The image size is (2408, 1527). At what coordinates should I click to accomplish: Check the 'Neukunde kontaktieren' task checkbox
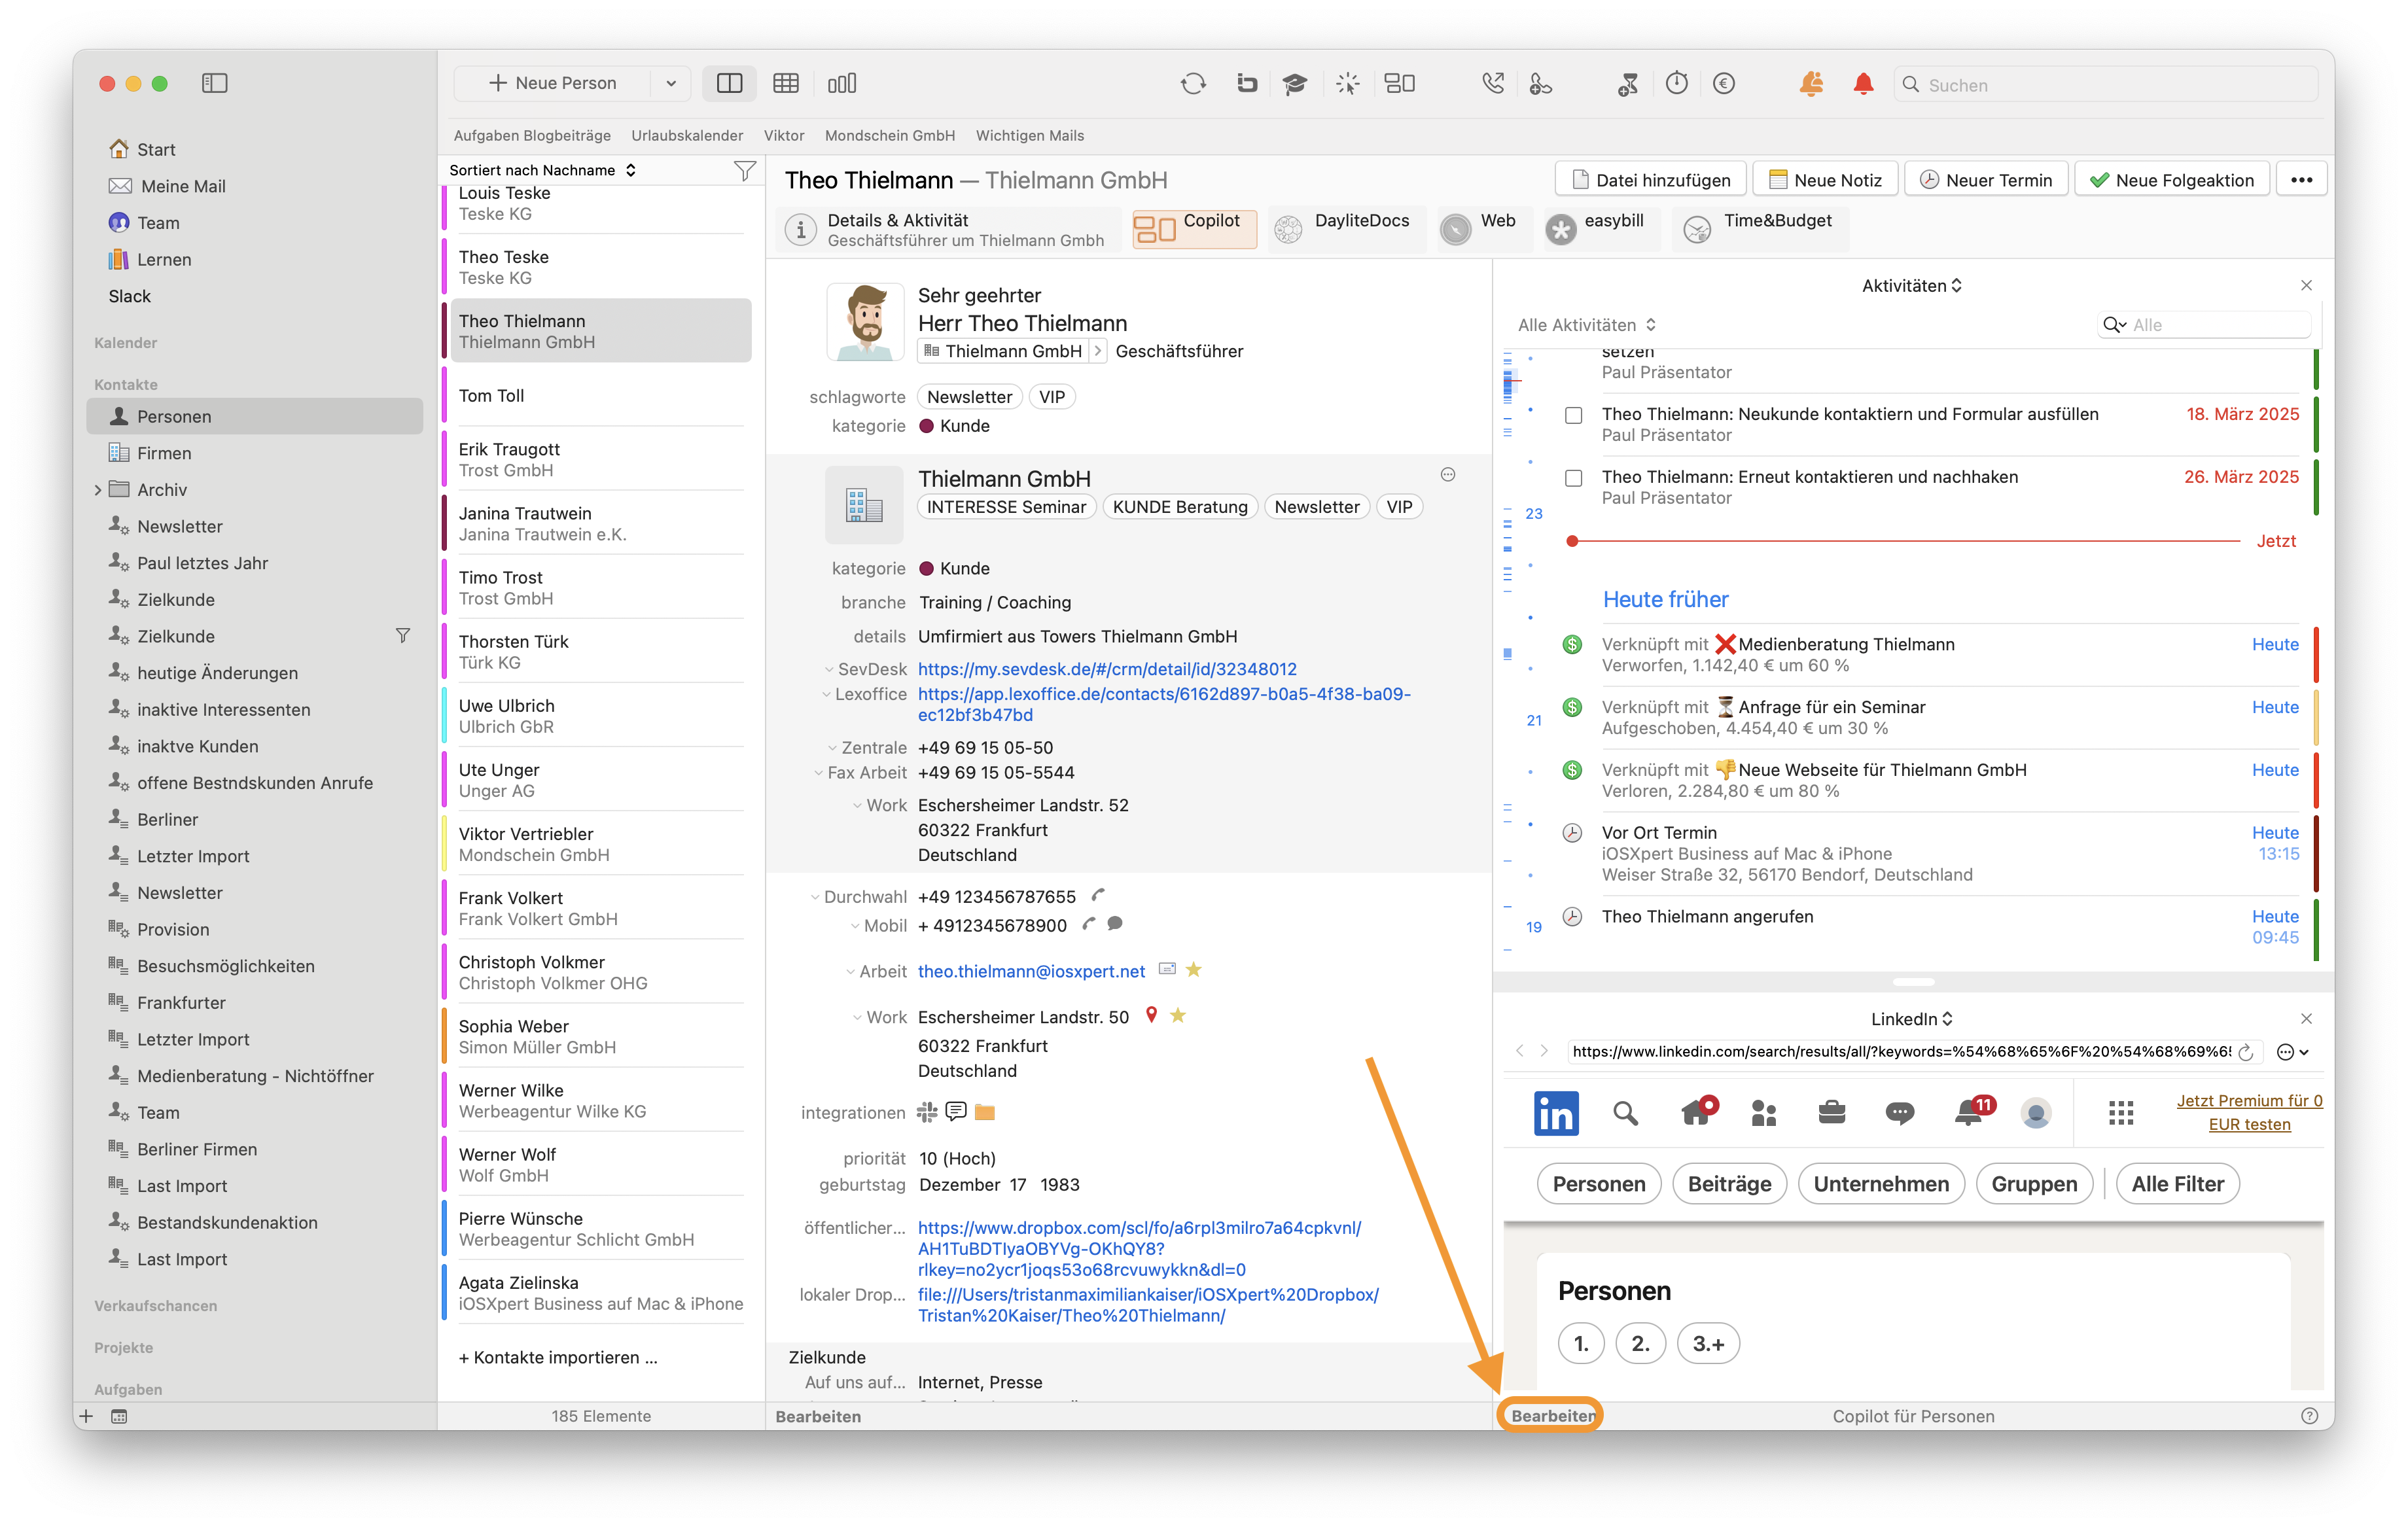point(1573,415)
